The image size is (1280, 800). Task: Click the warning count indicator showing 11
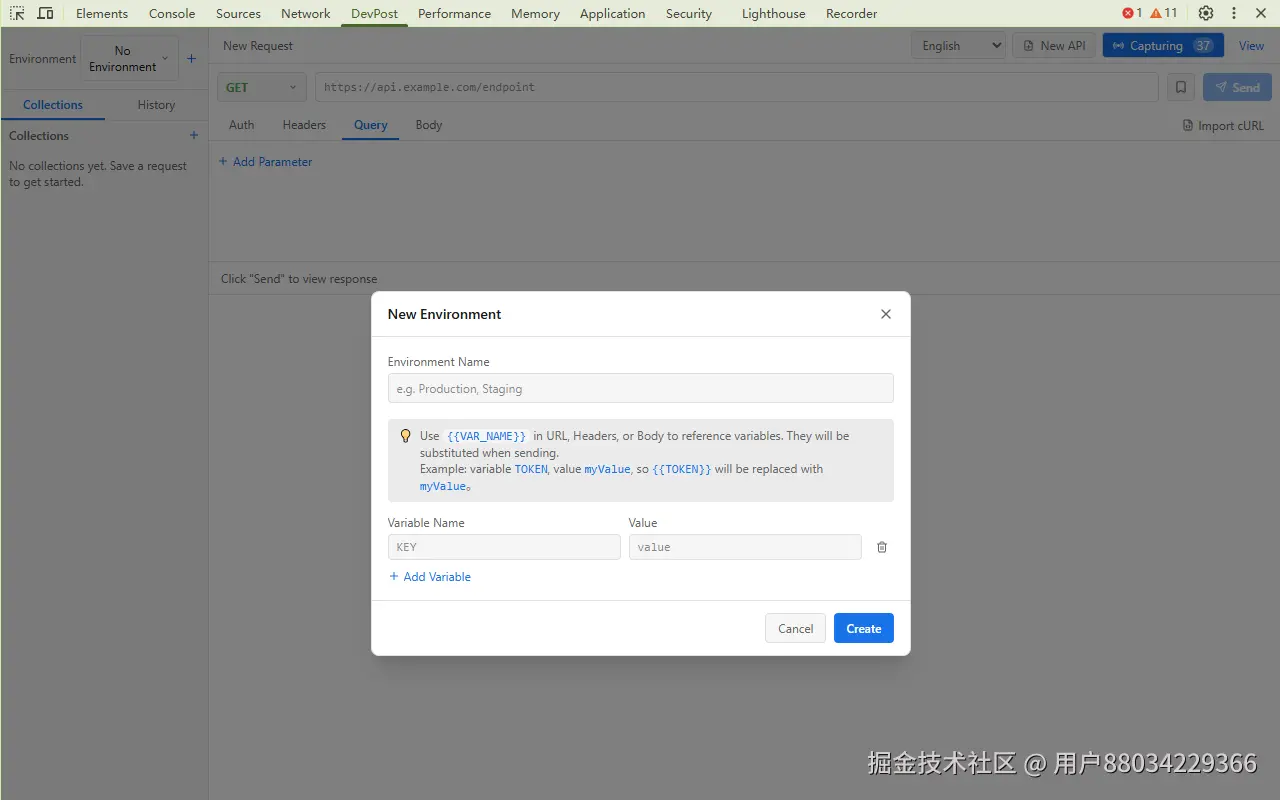coord(1164,13)
